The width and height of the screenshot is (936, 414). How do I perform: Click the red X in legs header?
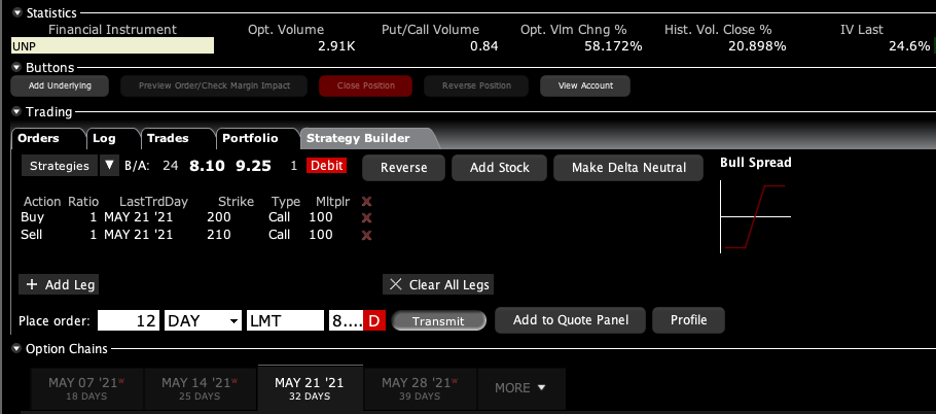click(366, 201)
